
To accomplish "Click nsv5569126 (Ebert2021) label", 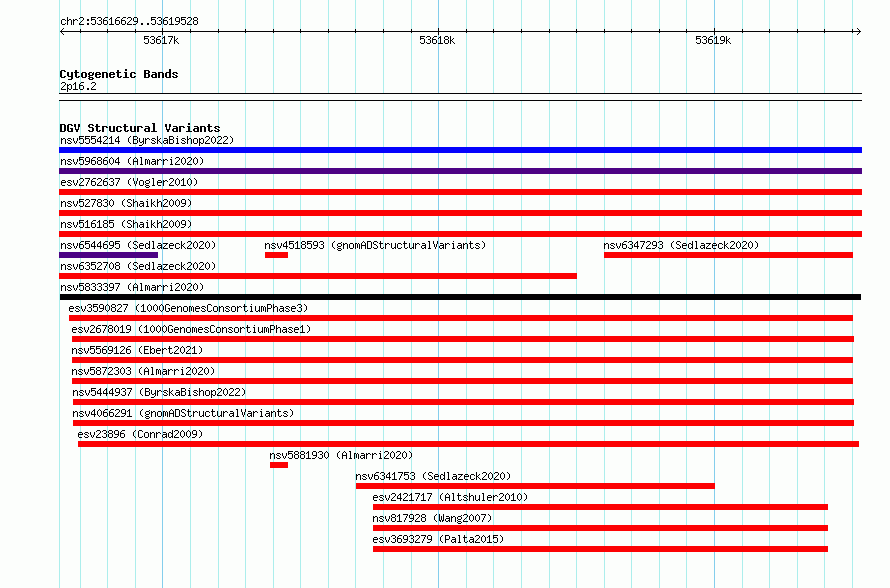I will tap(137, 350).
